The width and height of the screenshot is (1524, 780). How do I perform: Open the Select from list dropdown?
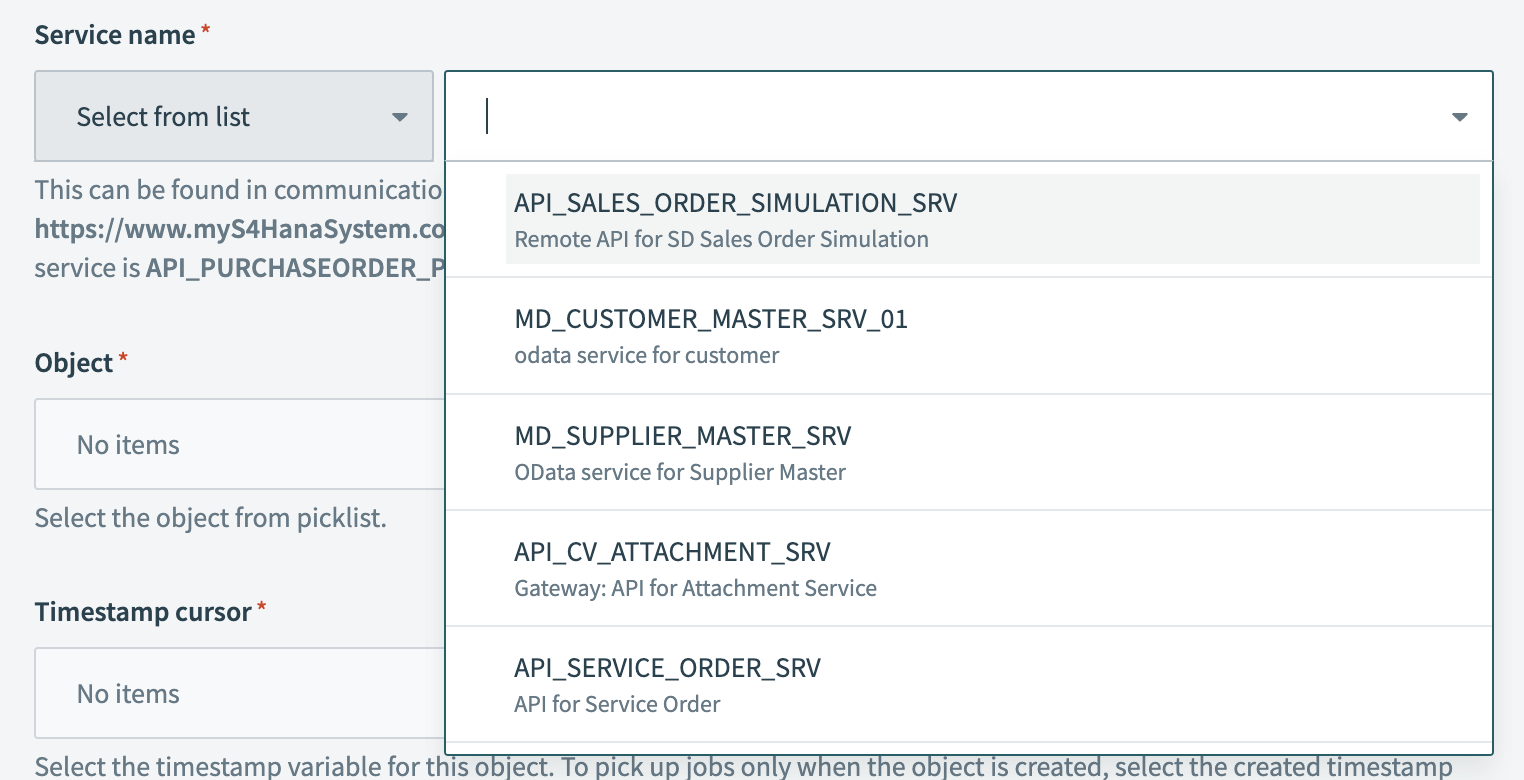[x=233, y=116]
